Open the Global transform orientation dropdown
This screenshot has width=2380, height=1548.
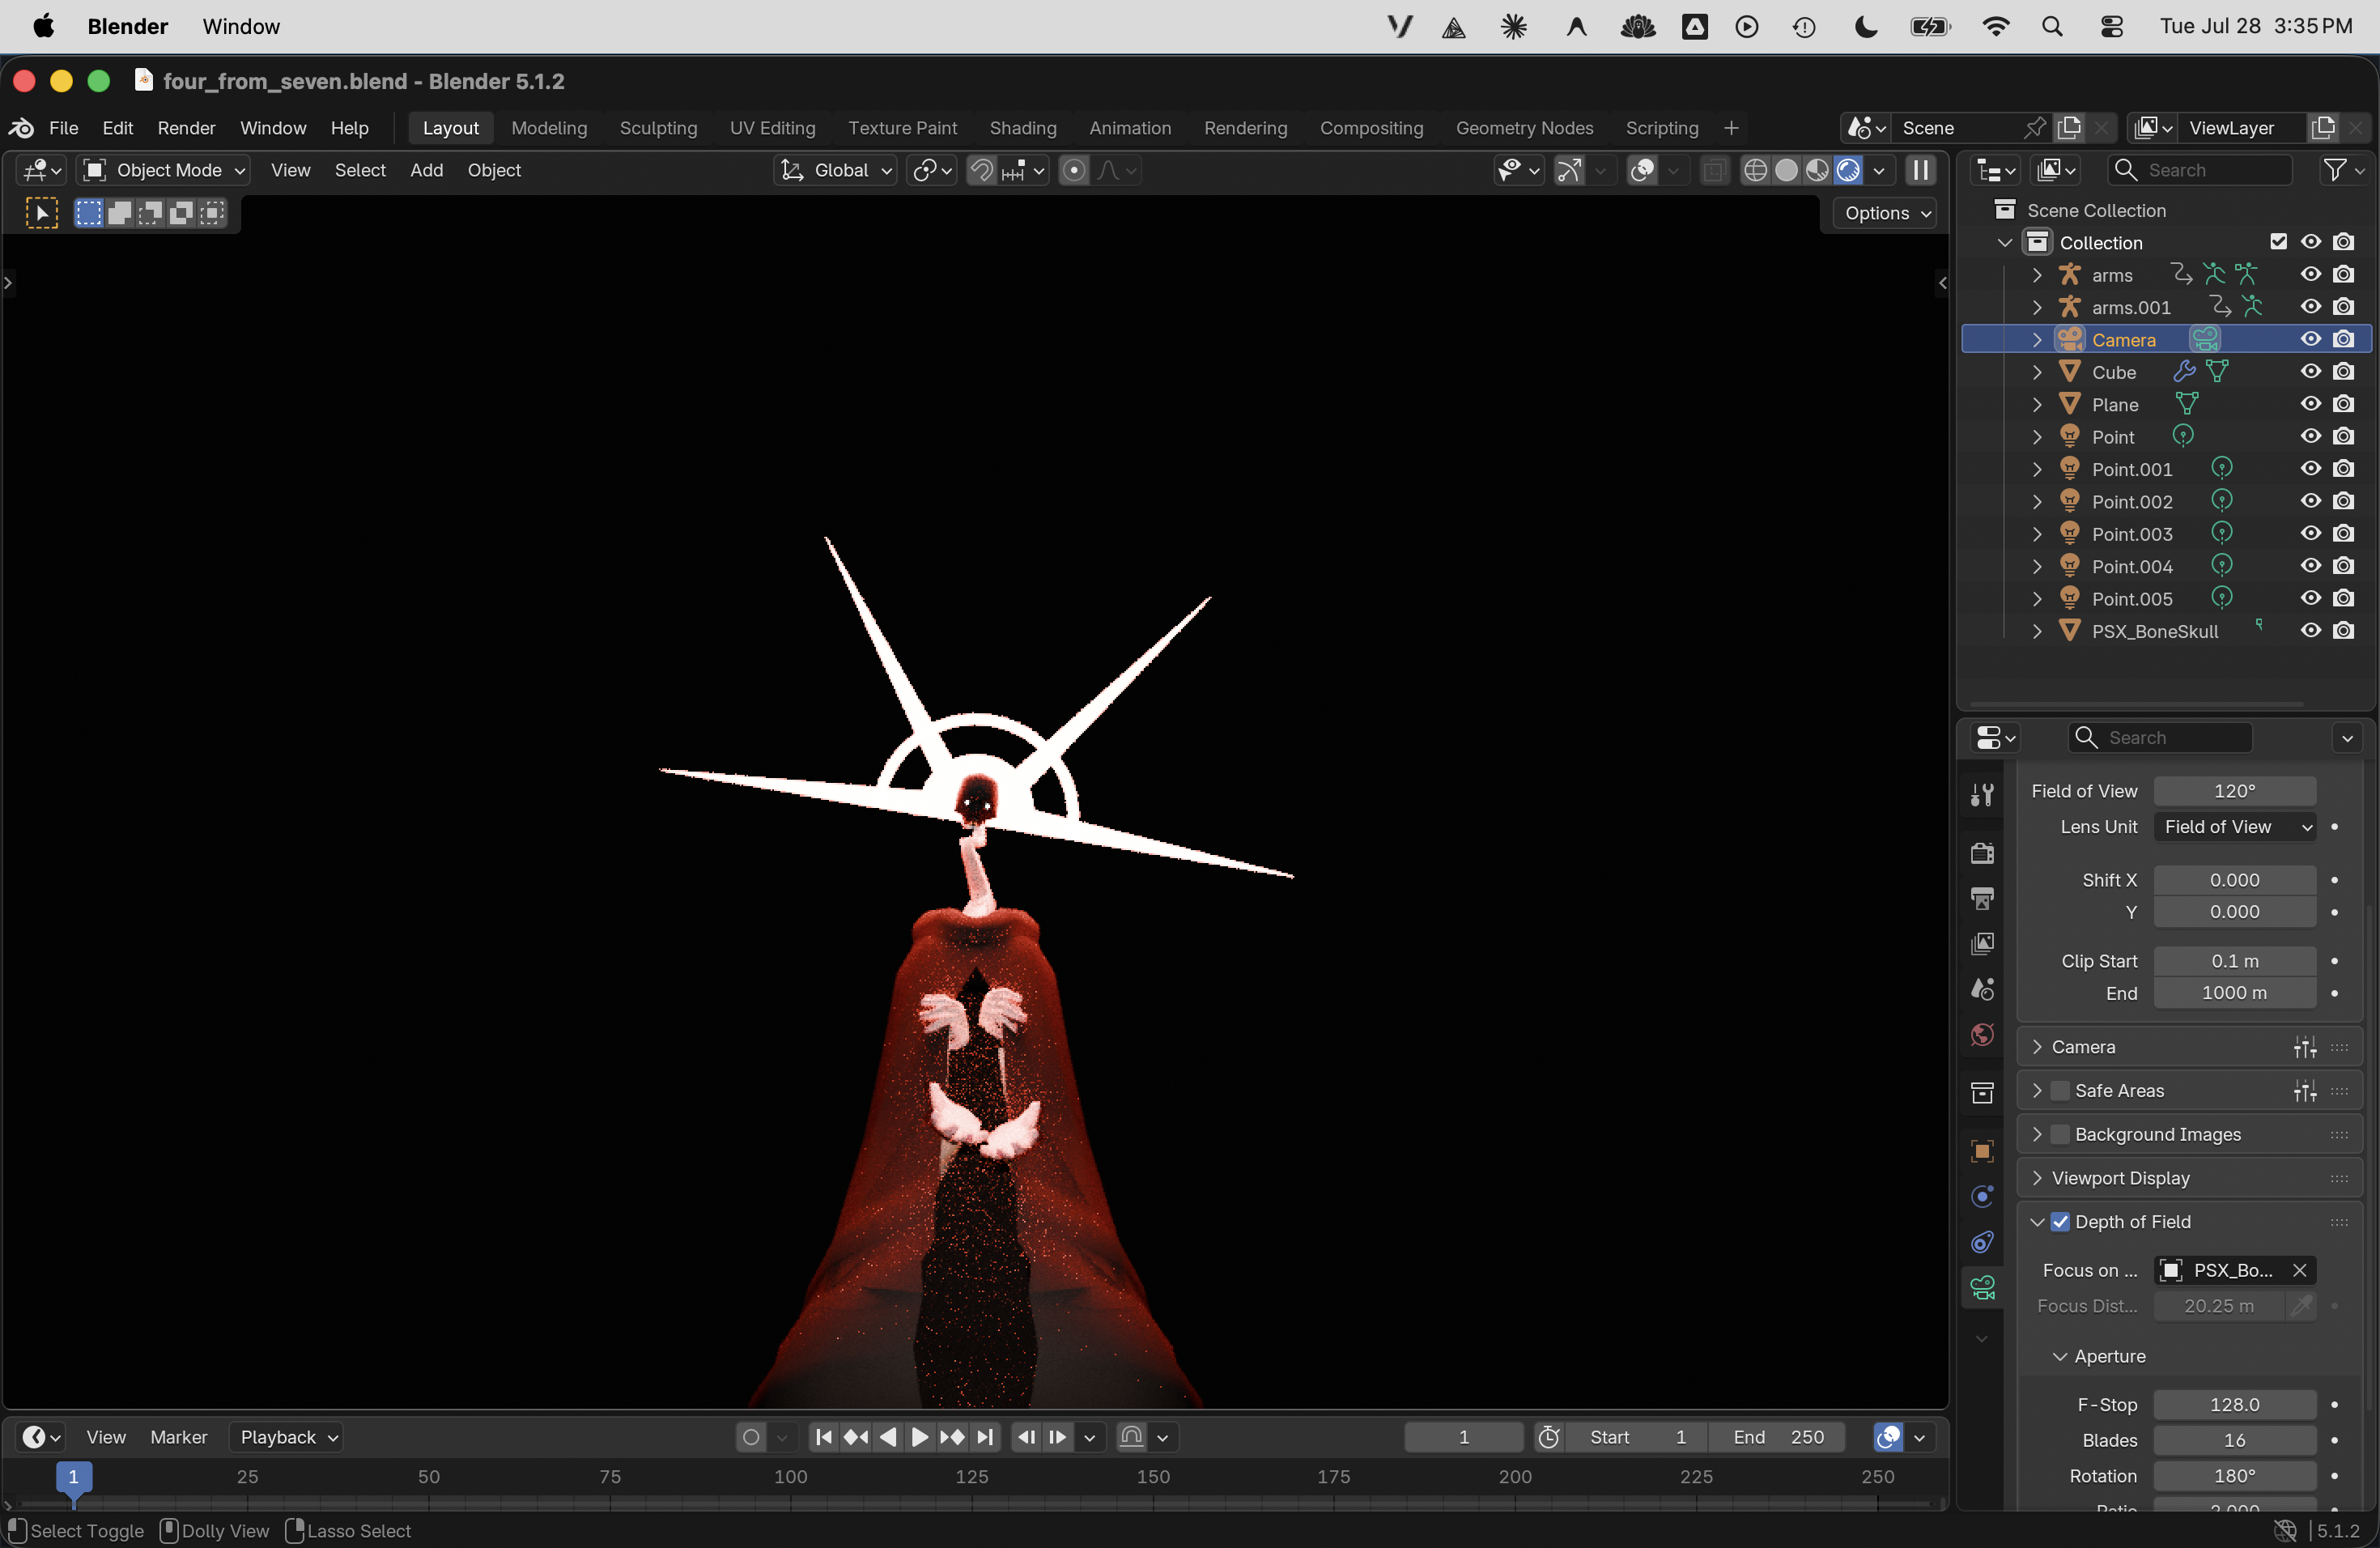[x=835, y=170]
